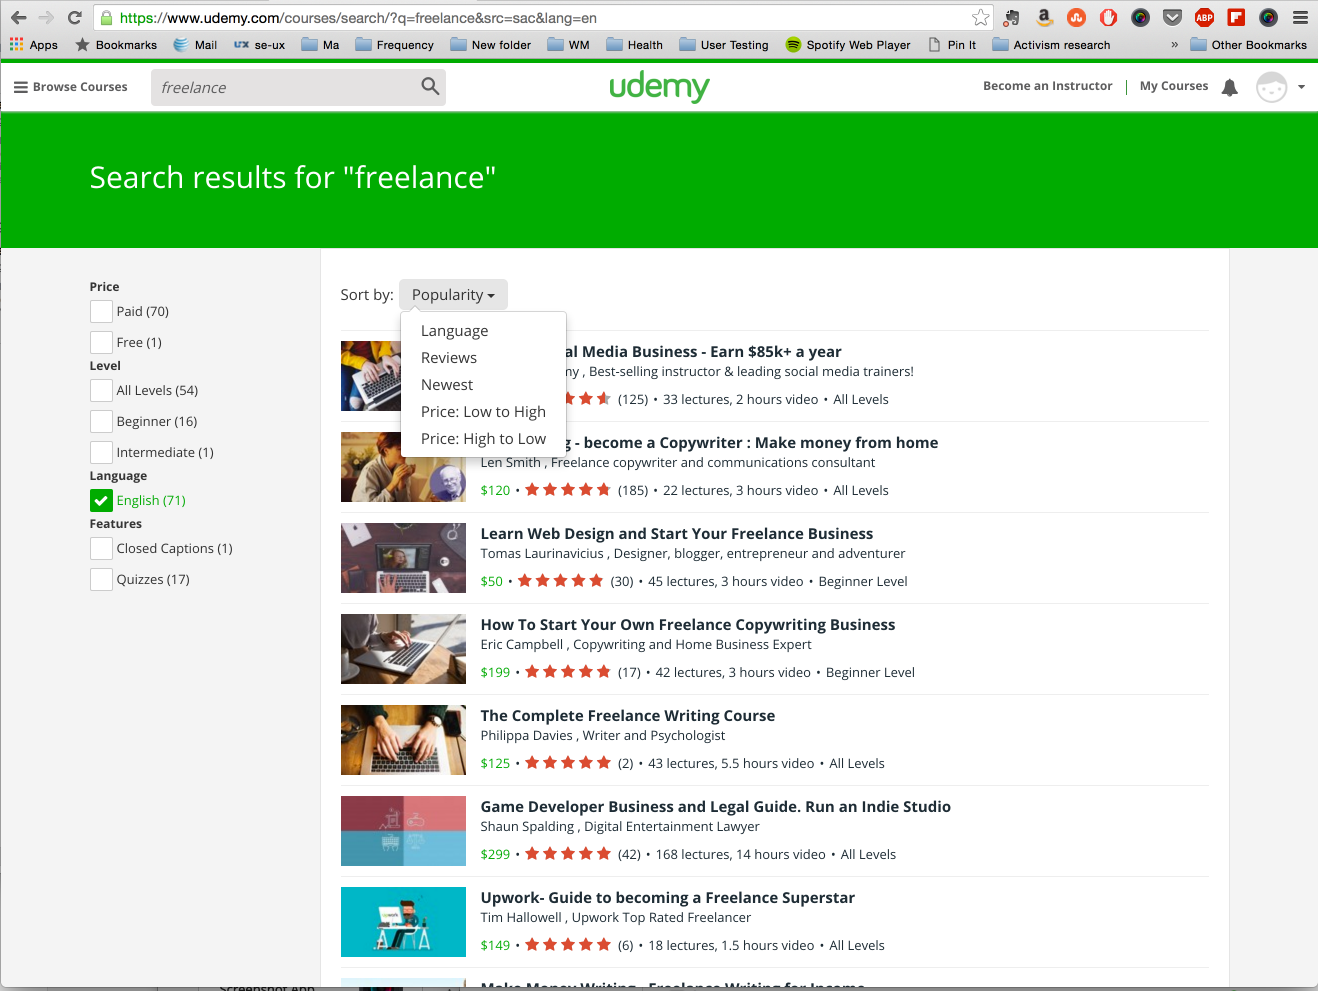This screenshot has width=1318, height=991.
Task: Click Become an Instructor link
Action: coord(1047,86)
